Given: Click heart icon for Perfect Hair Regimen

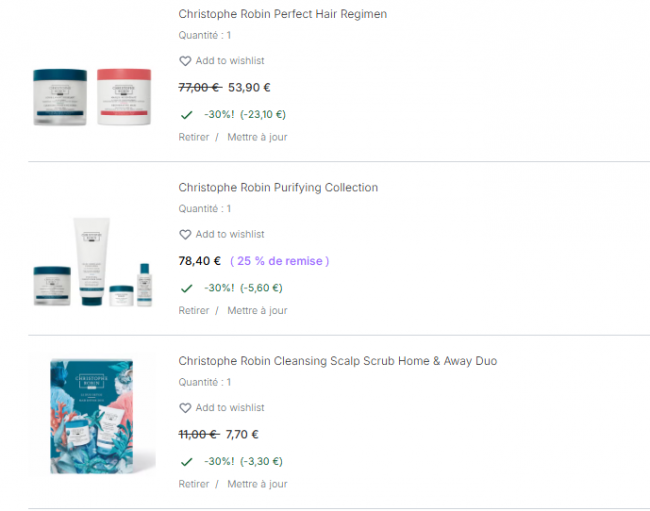Looking at the screenshot, I should coord(185,61).
